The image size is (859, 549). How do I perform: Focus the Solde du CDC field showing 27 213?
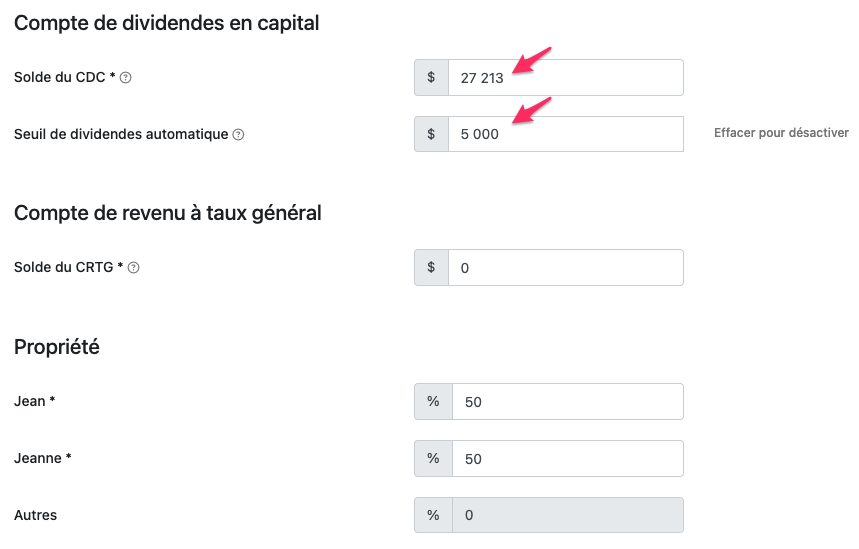point(566,77)
